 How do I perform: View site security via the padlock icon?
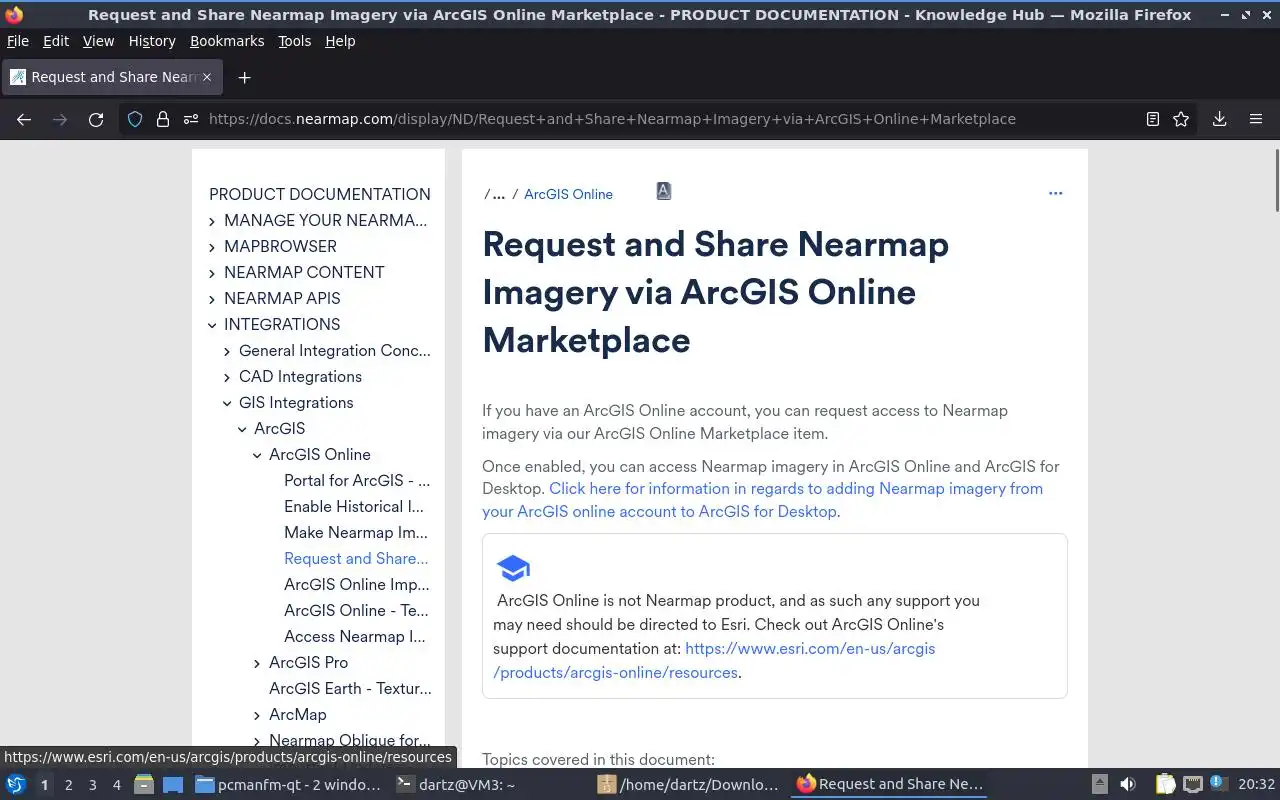click(x=163, y=119)
